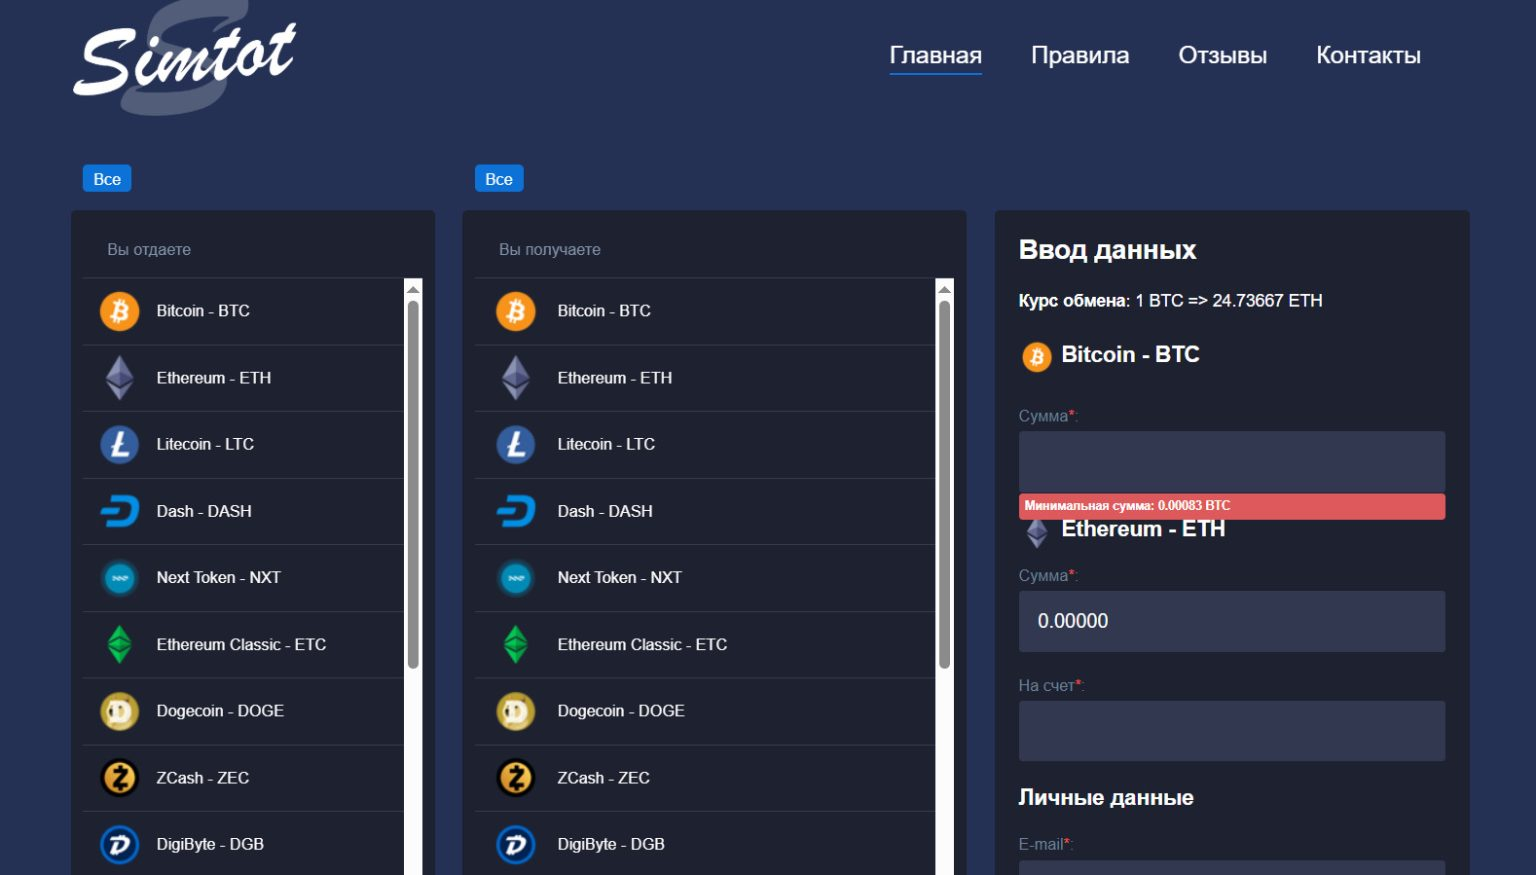Pick Ethereum Classic - ETC in the receive list

[x=705, y=644]
